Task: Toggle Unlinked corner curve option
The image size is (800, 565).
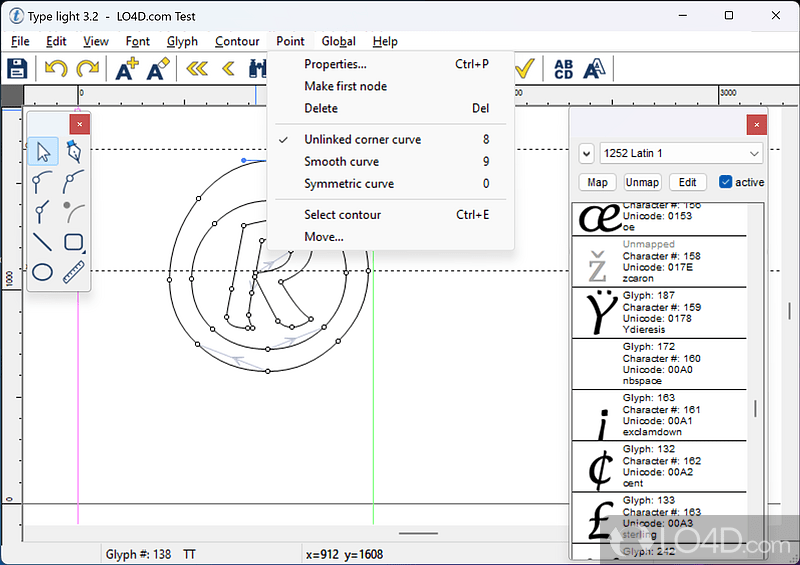Action: [x=390, y=139]
